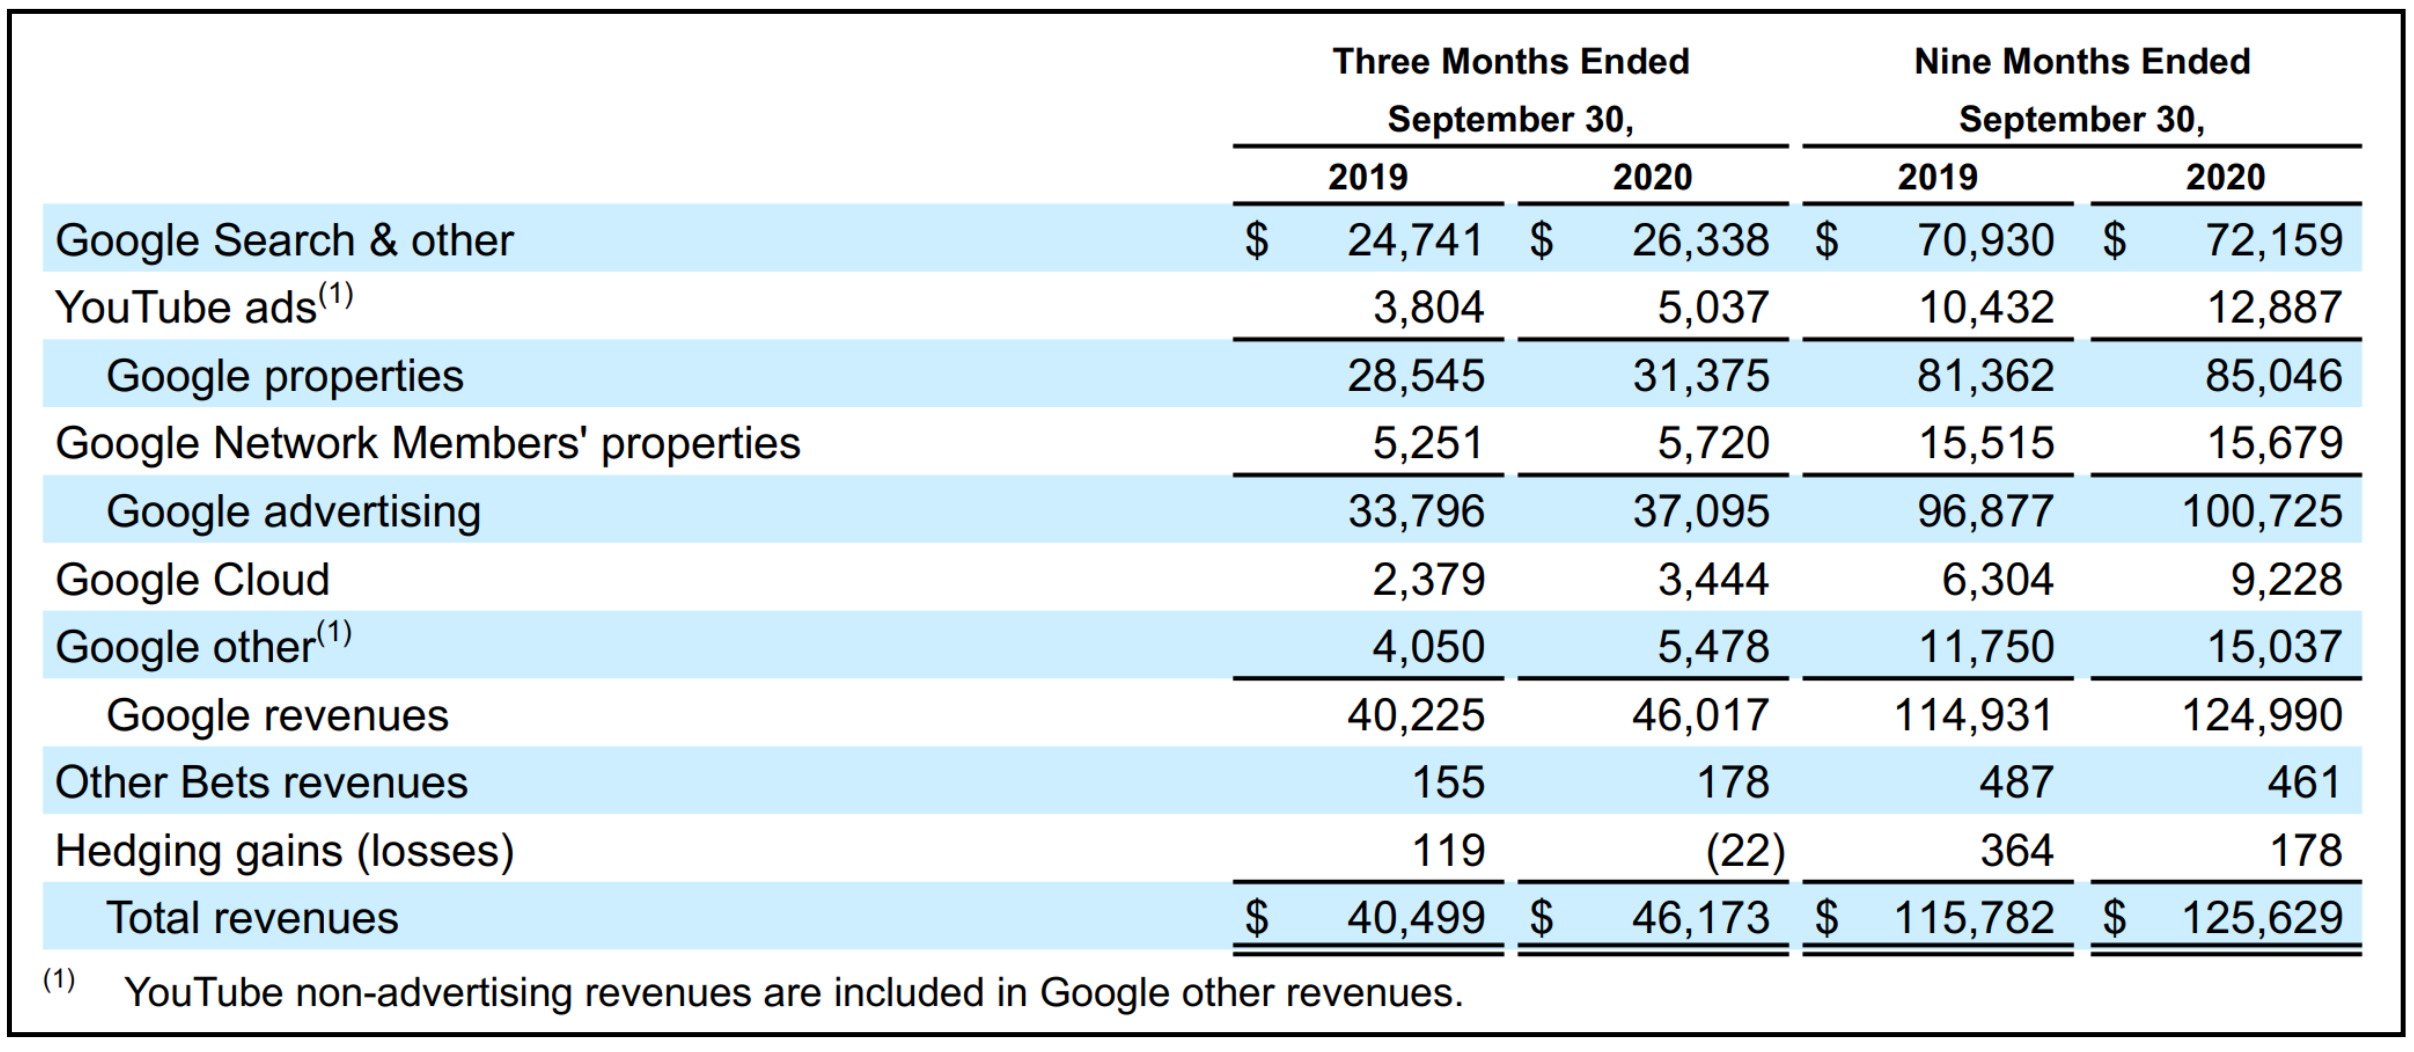
Task: Select Google advertising value 33,796
Action: coord(1415,512)
